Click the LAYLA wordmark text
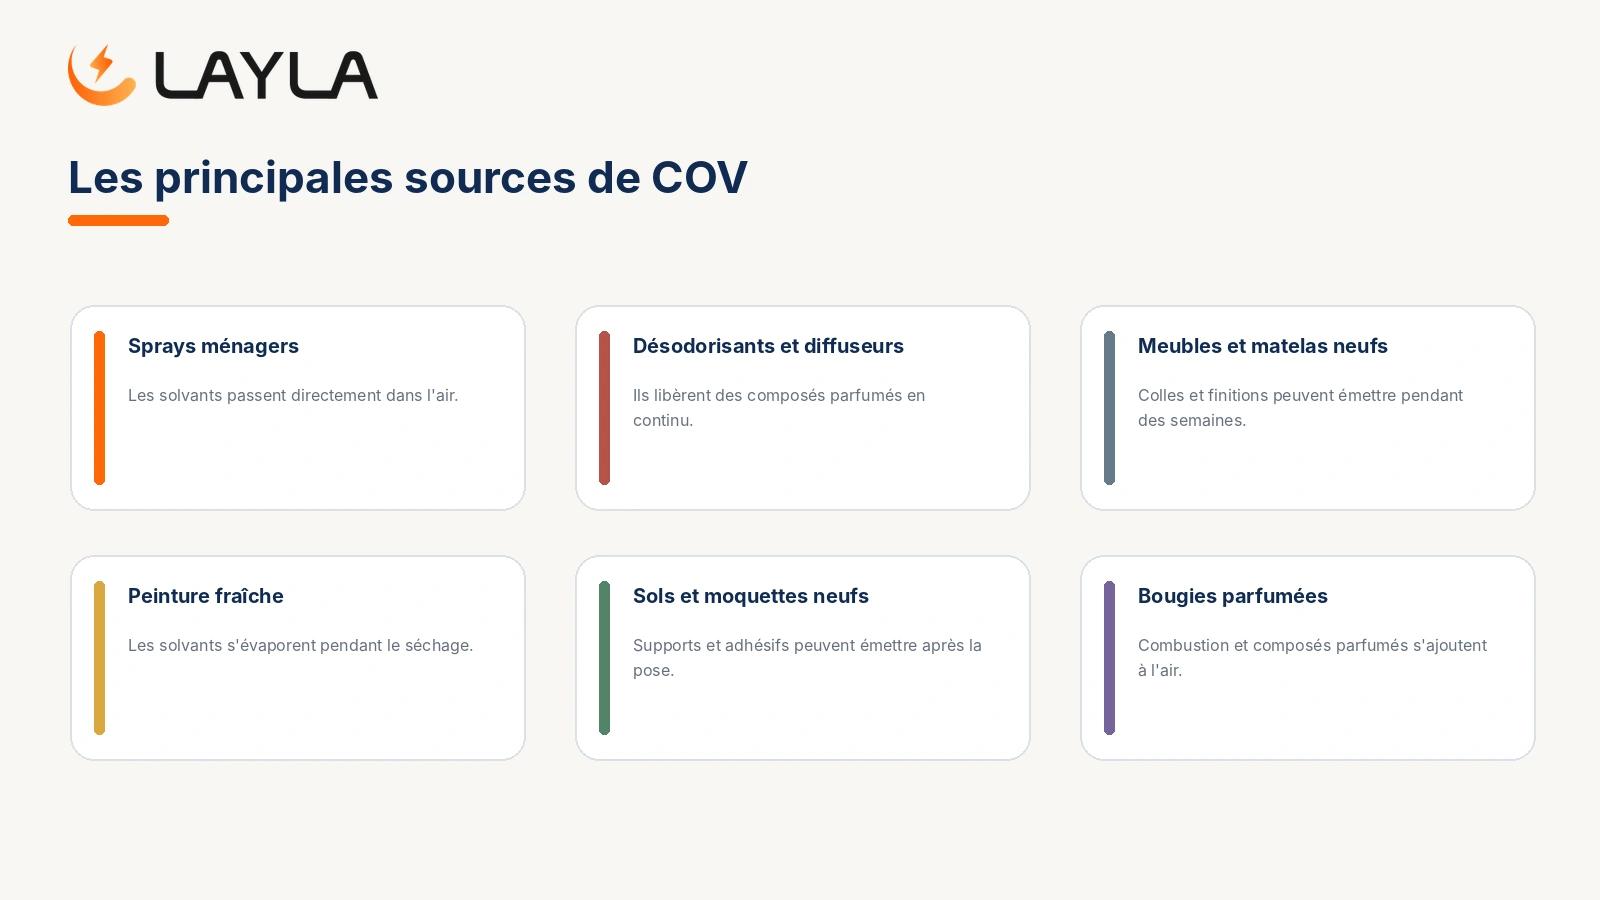 266,76
